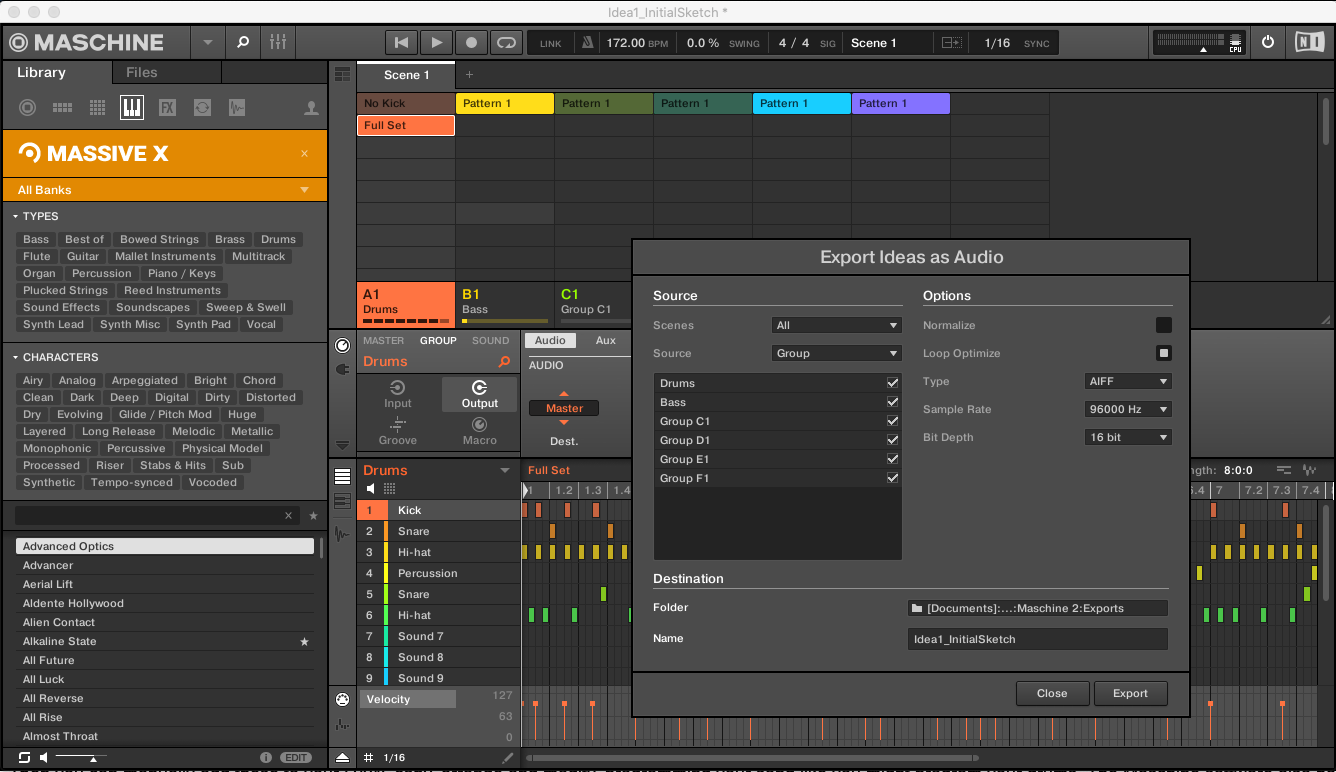The width and height of the screenshot is (1336, 772).
Task: Uncheck the Drums group checkbox in export list
Action: (x=892, y=383)
